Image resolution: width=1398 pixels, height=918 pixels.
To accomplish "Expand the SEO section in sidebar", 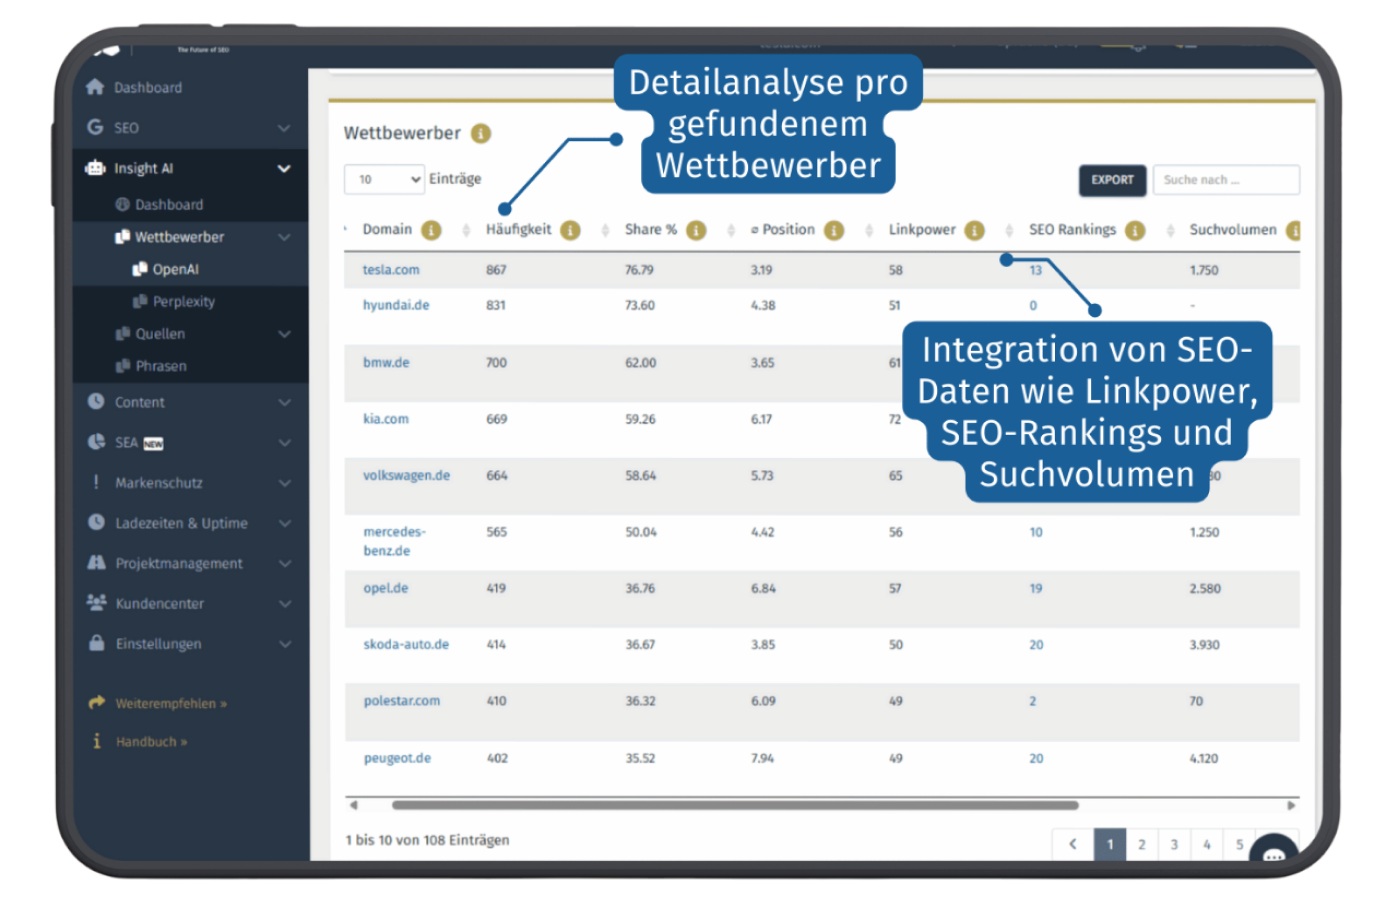I will (x=283, y=127).
